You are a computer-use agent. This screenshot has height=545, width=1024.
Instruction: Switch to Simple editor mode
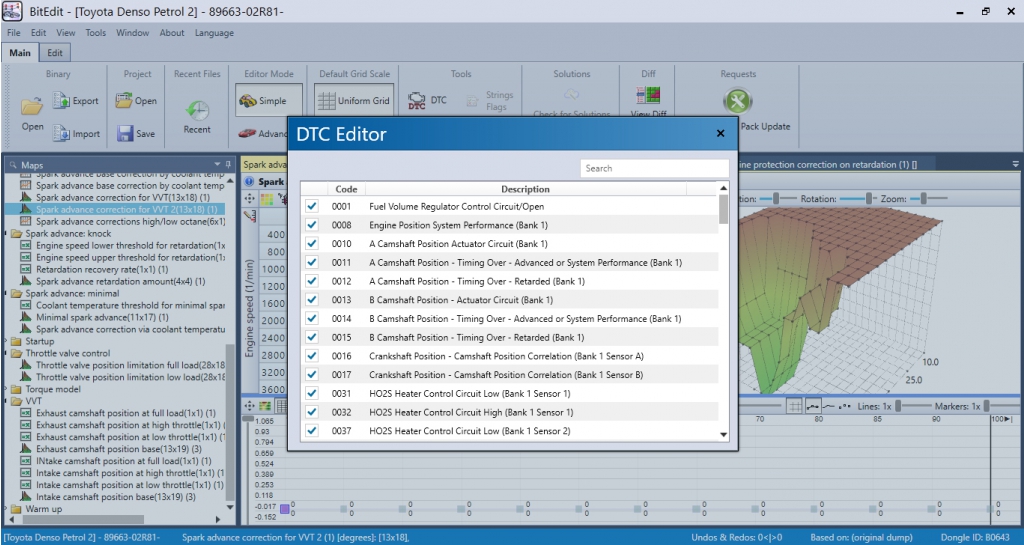tap(269, 101)
